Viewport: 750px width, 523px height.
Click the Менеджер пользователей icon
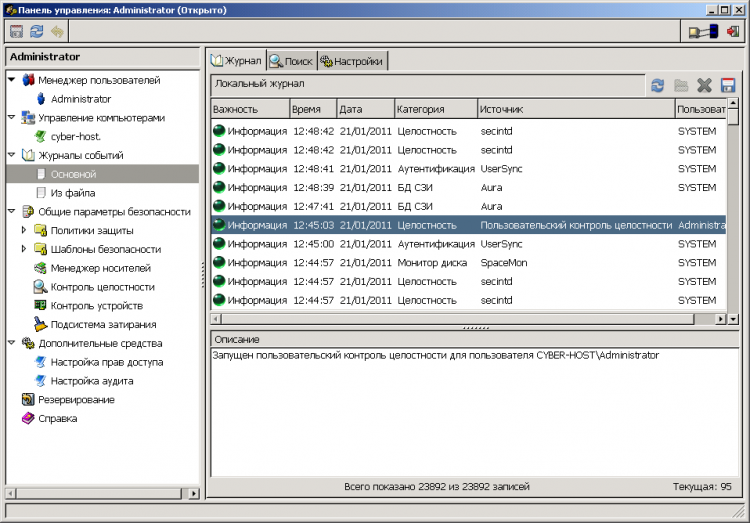(28, 80)
